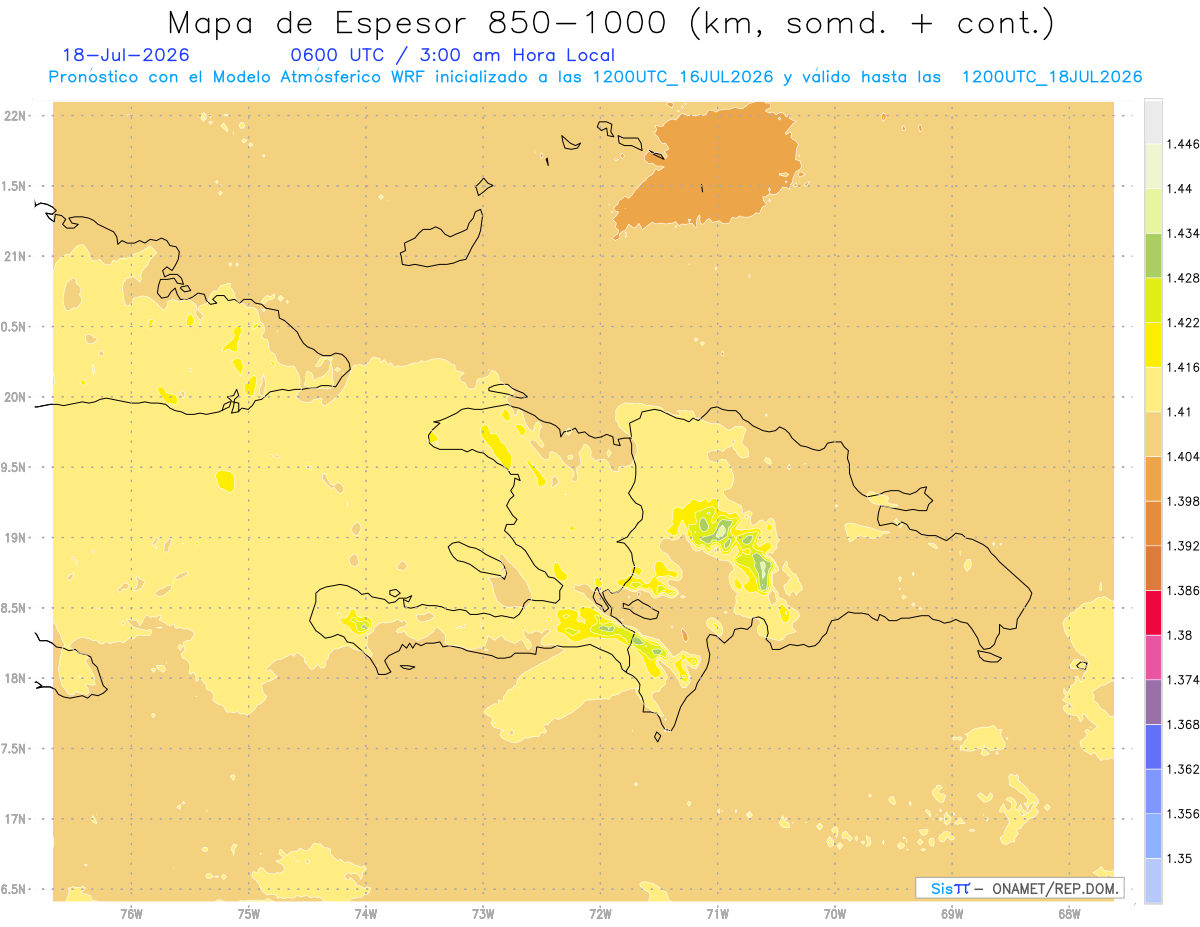Screen dimensions: 1200x927
Task: Click the "75W" longitude label
Action: [249, 913]
